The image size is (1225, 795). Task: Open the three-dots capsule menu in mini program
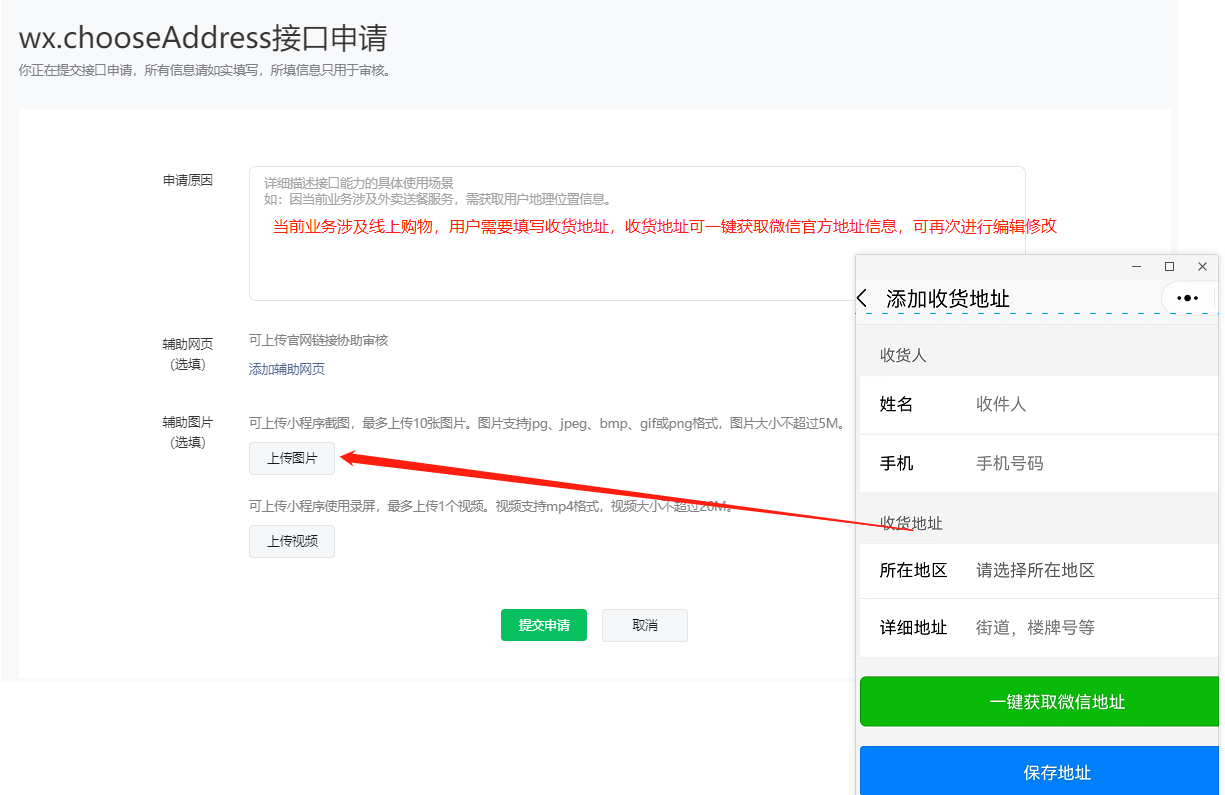point(1188,298)
